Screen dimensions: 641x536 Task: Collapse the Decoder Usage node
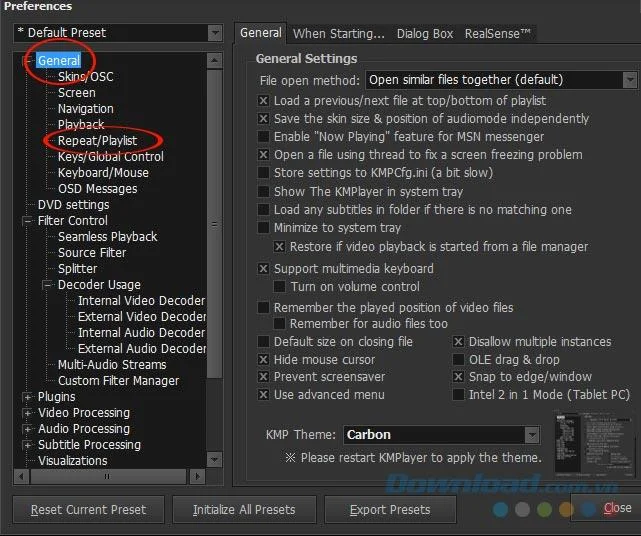(x=47, y=285)
